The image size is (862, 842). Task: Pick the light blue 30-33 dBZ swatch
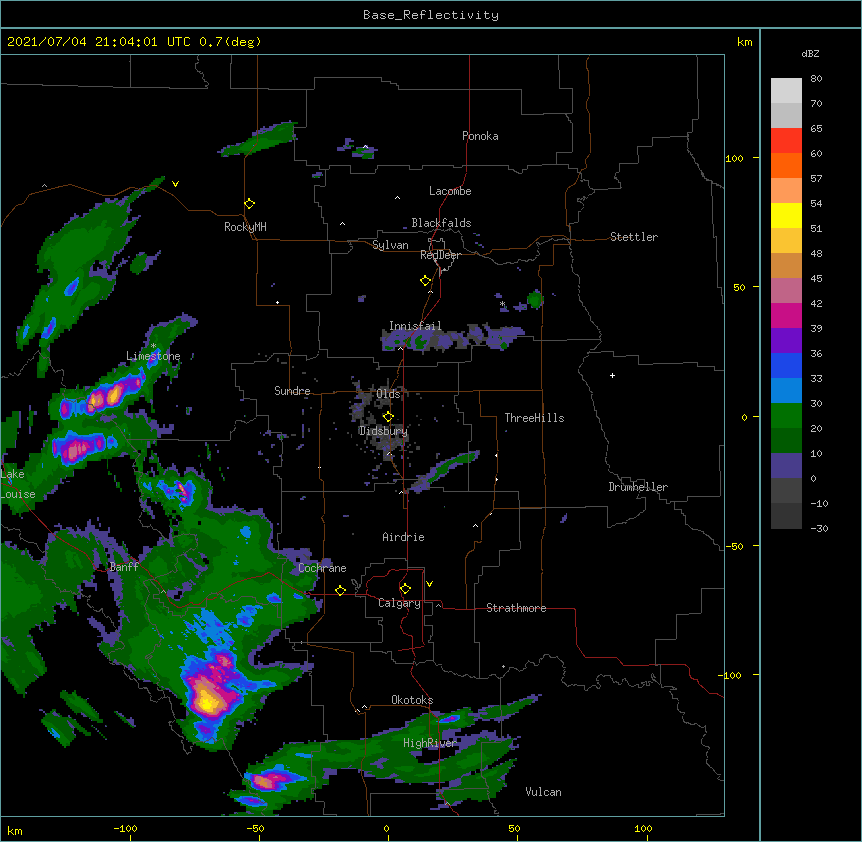point(786,391)
